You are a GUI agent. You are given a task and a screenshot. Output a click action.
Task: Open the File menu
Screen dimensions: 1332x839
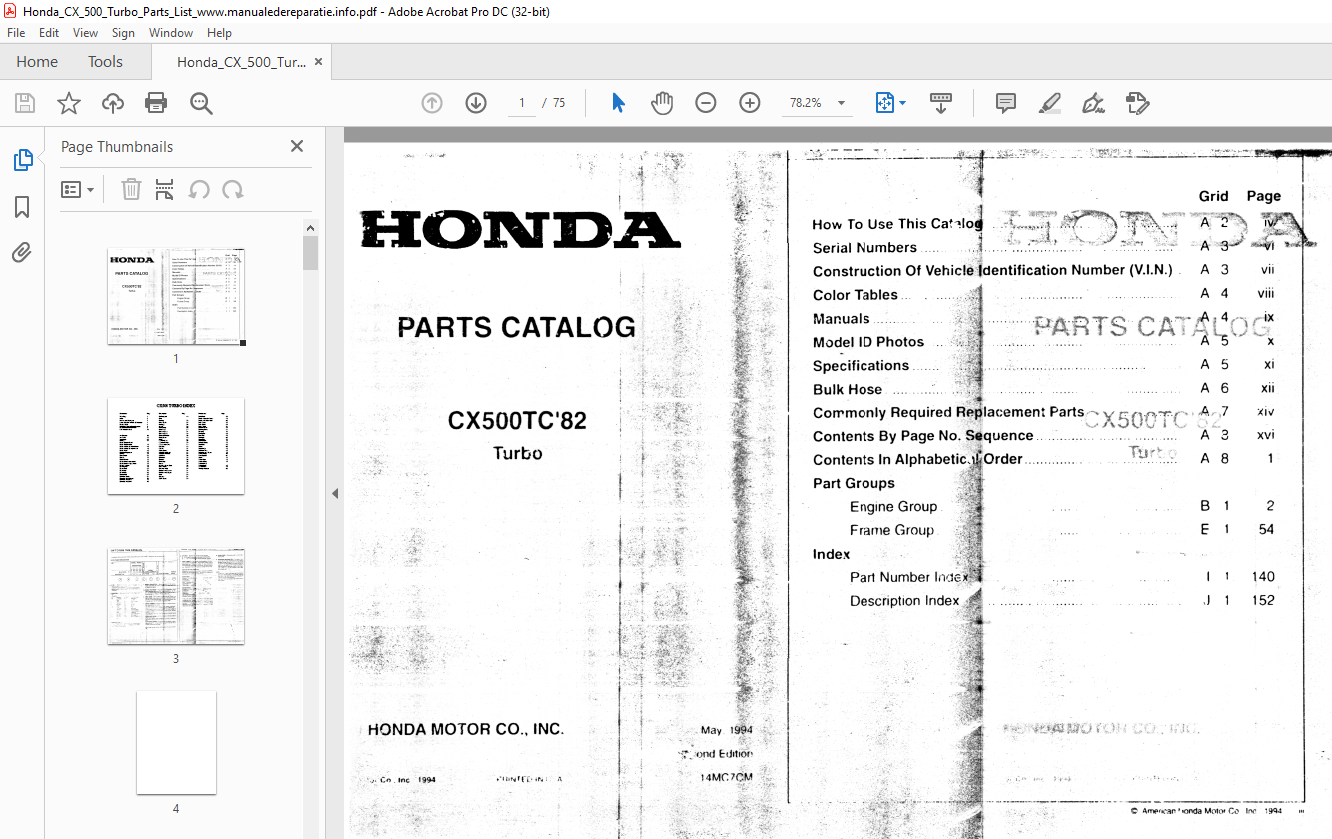[x=16, y=33]
